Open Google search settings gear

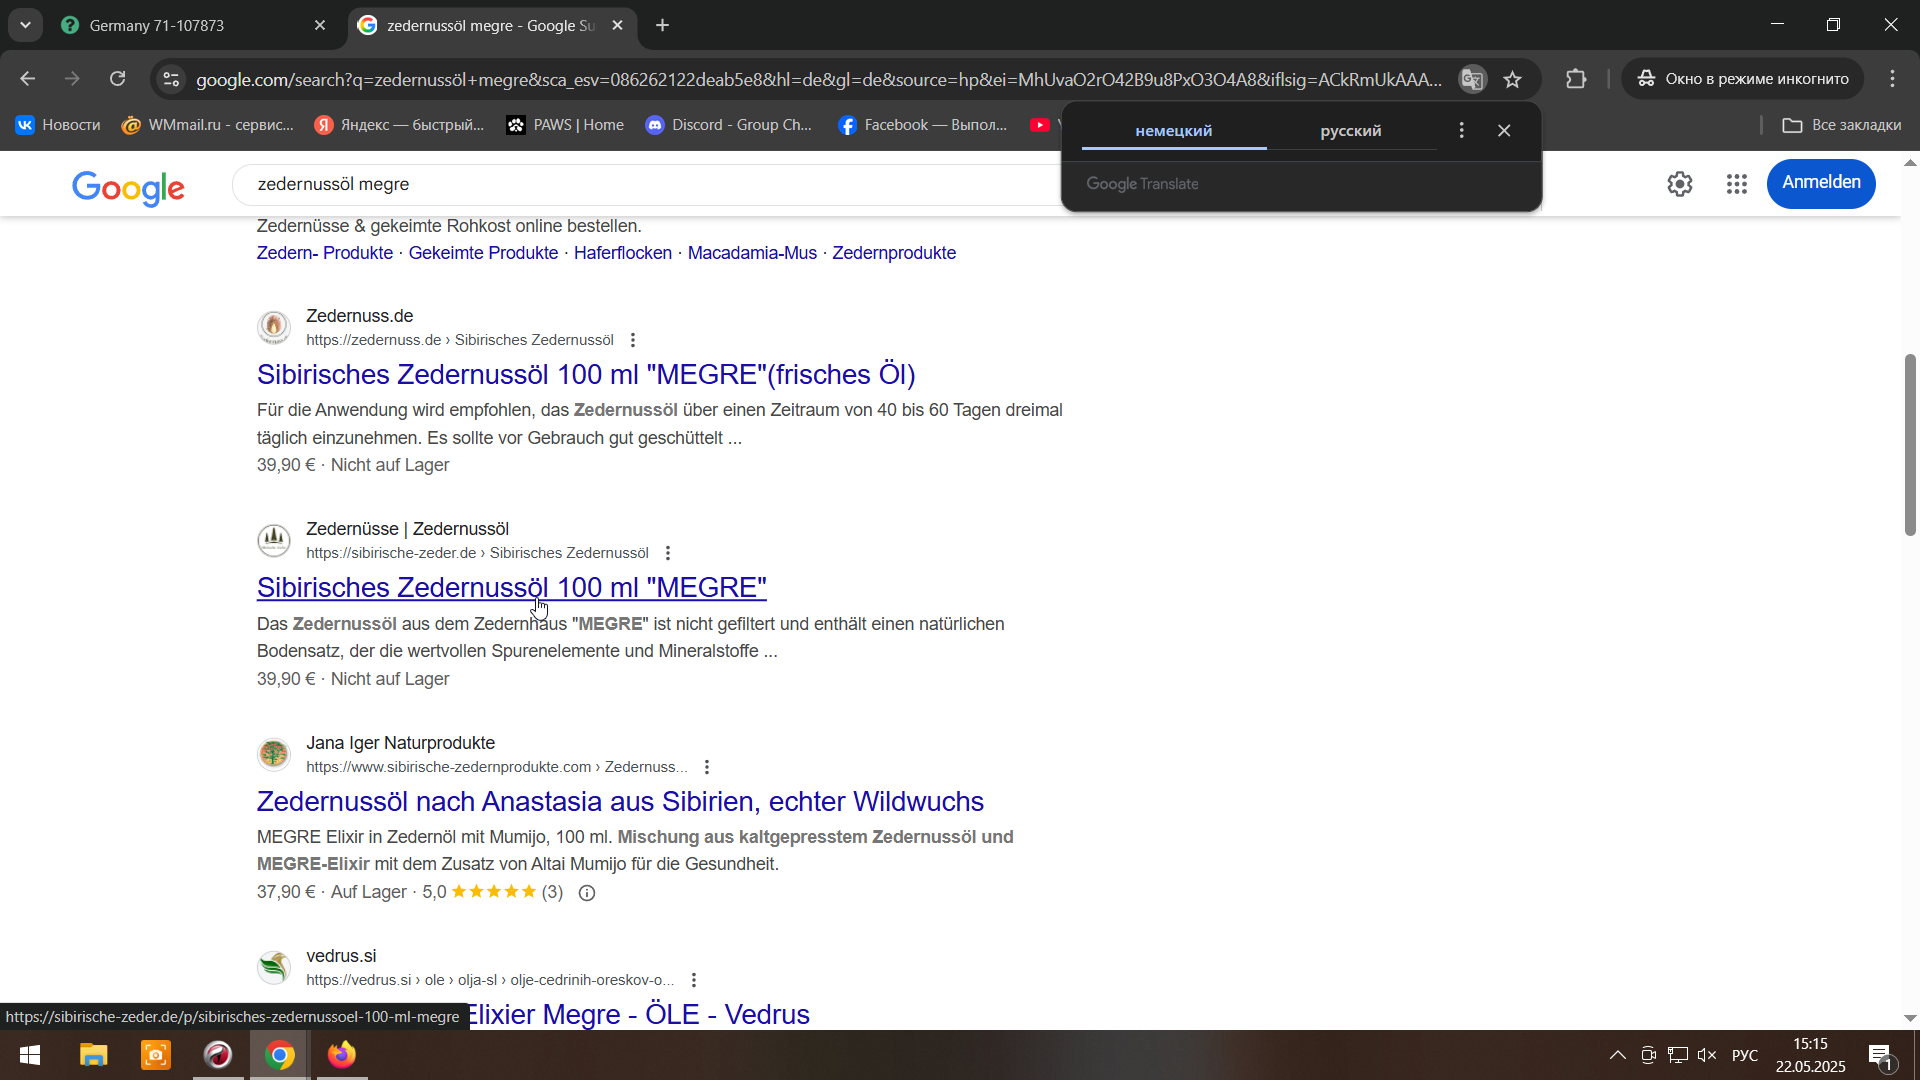point(1680,184)
